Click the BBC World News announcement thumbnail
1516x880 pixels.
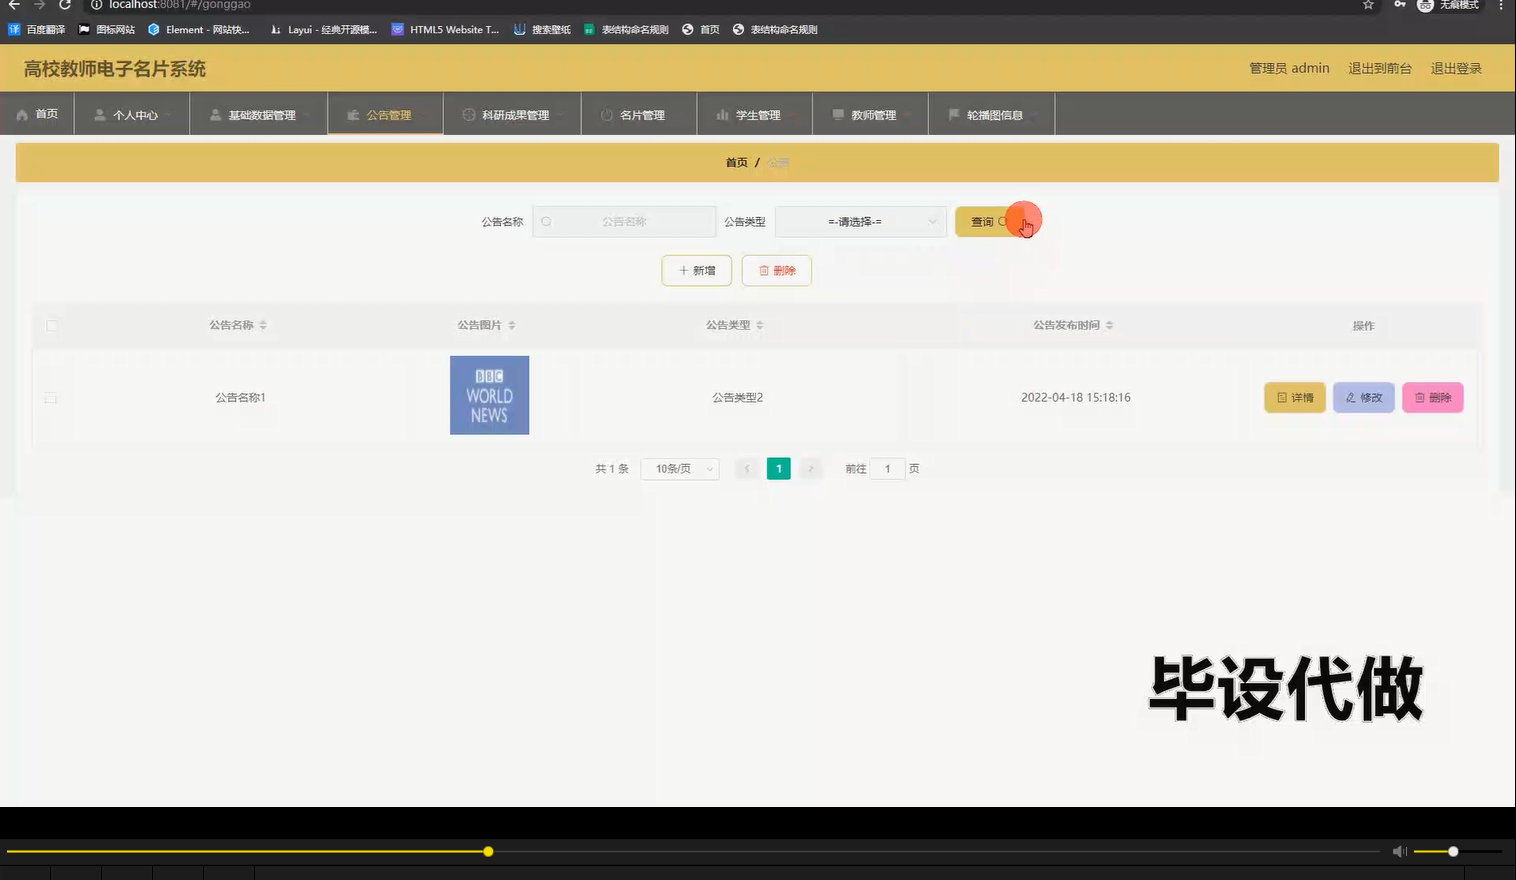(x=489, y=395)
